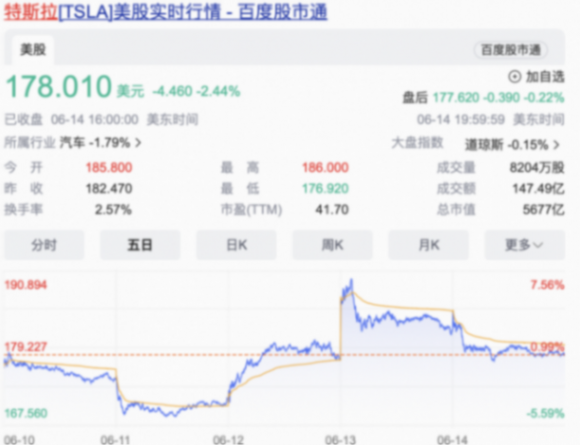Select the 美股 tab

pyautogui.click(x=33, y=50)
